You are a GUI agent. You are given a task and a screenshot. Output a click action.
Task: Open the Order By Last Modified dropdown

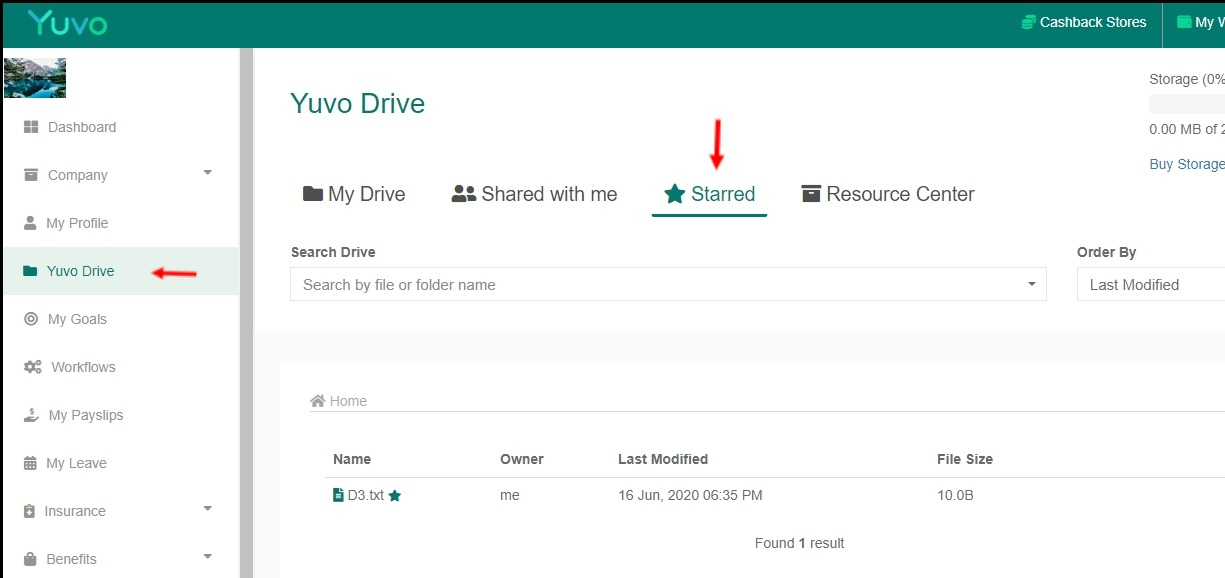(1151, 285)
